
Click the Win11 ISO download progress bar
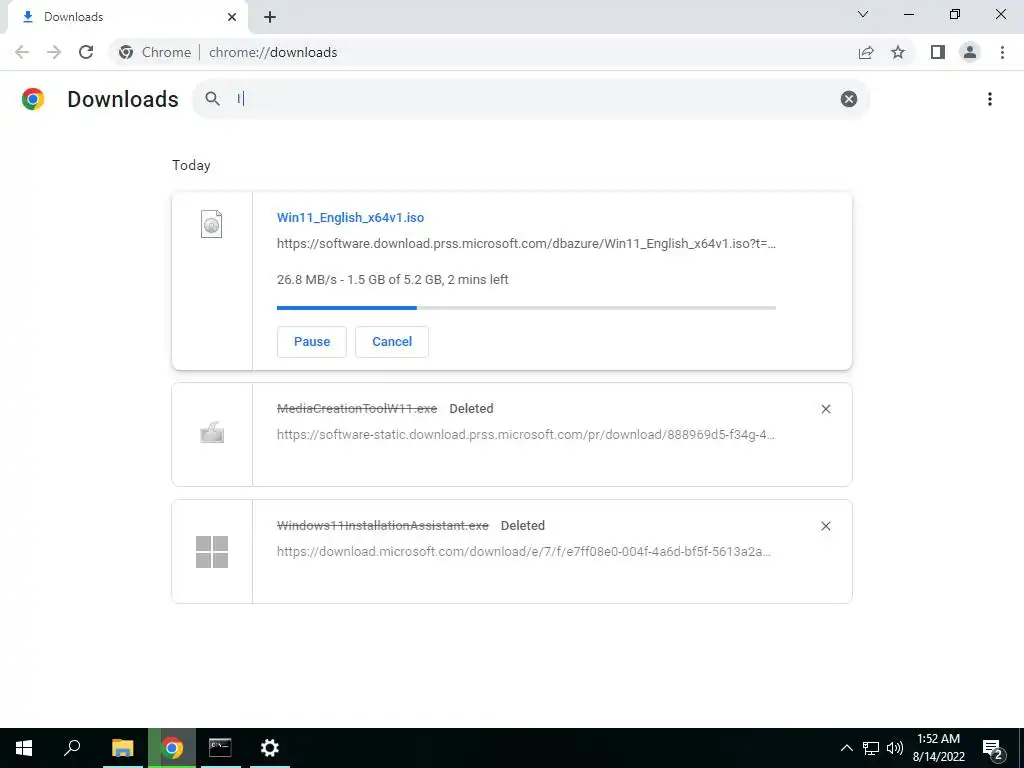tap(526, 308)
